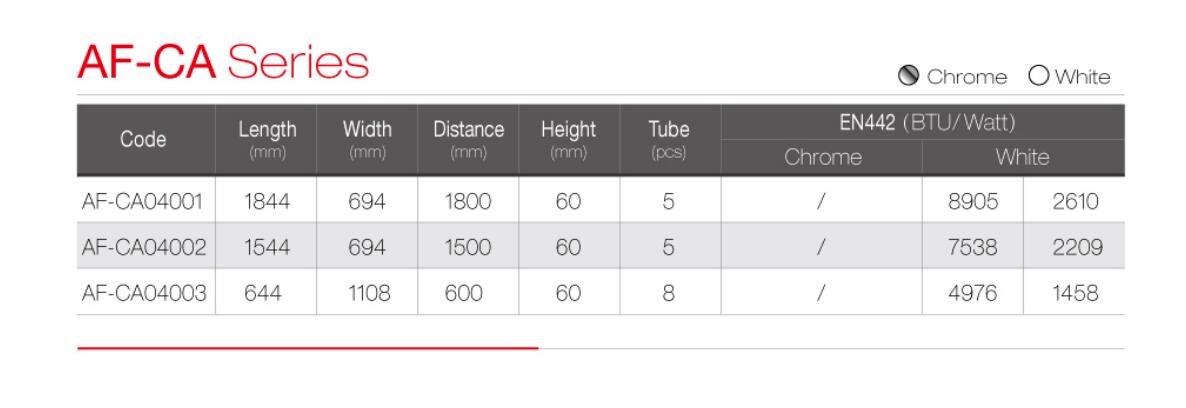
Task: Click the Chrome sub-header under EN442
Action: point(822,157)
